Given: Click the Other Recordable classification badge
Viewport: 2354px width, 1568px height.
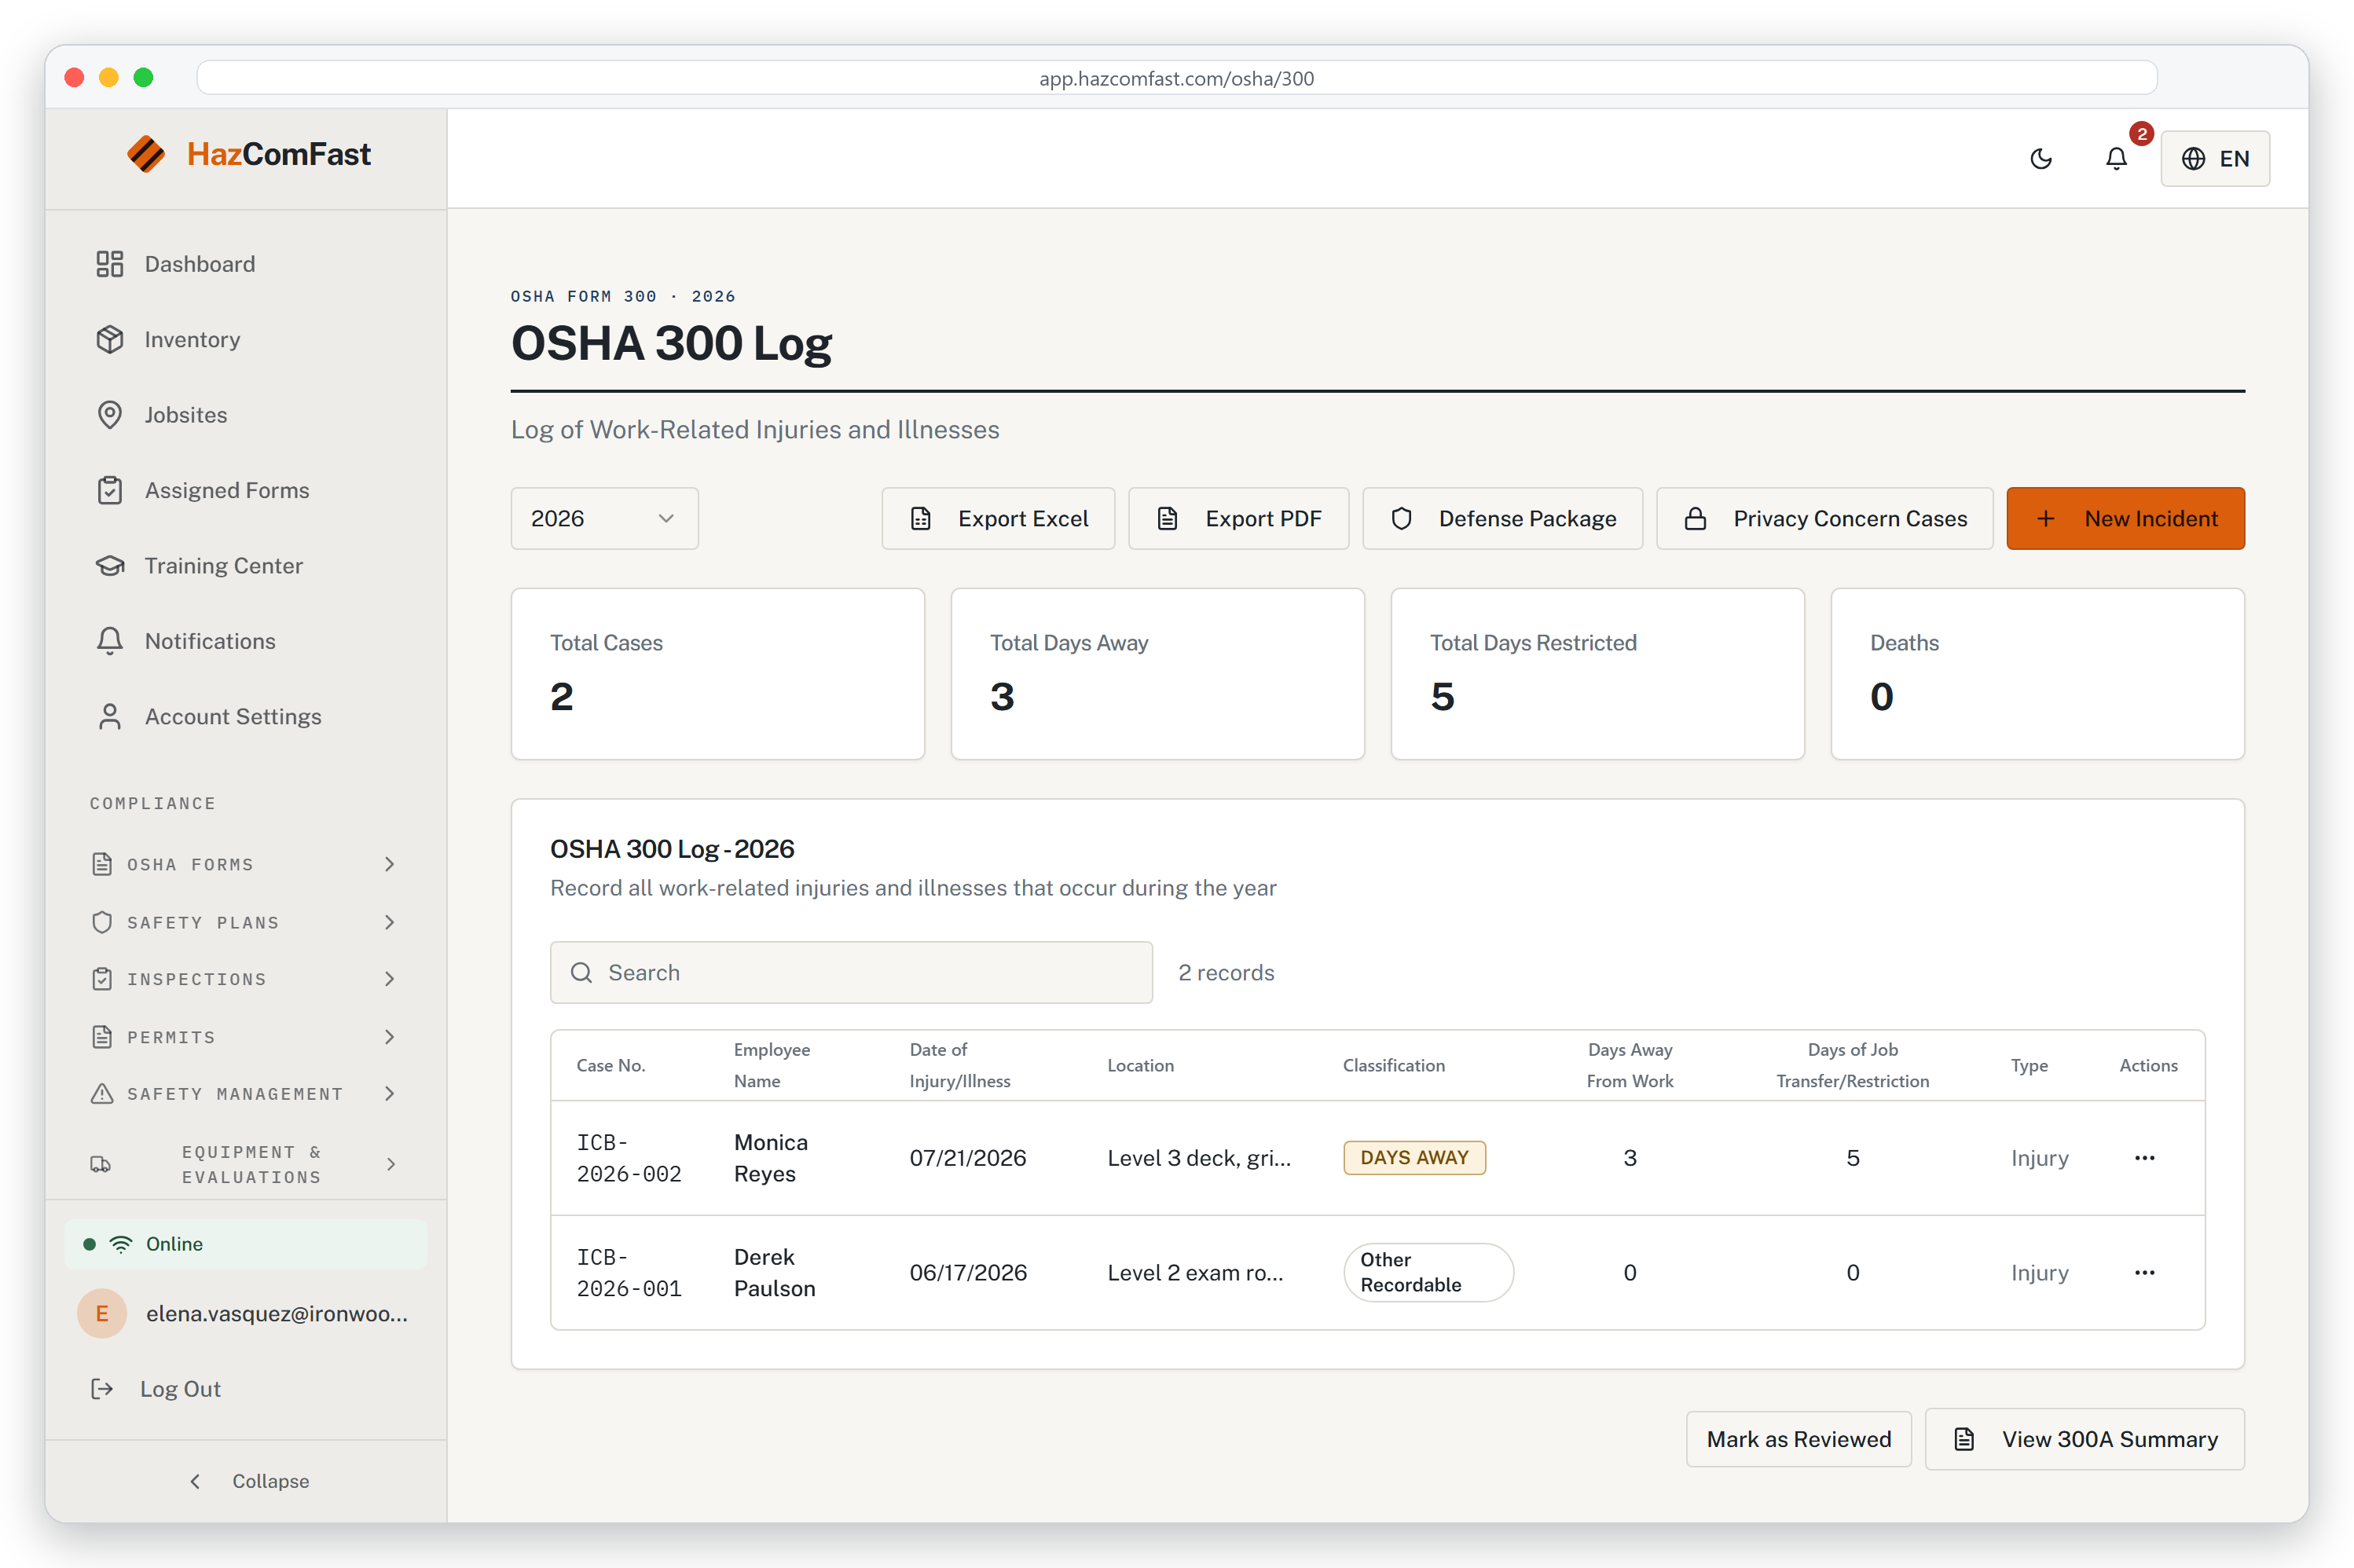Looking at the screenshot, I should point(1428,1272).
